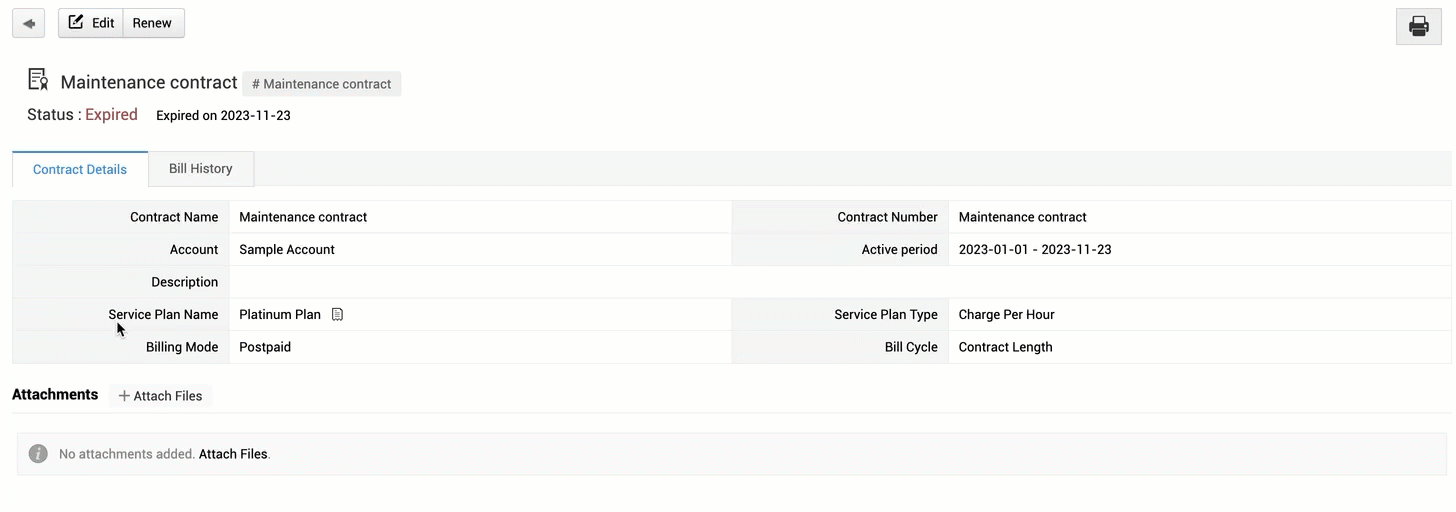Open the Bill History tab

click(201, 169)
